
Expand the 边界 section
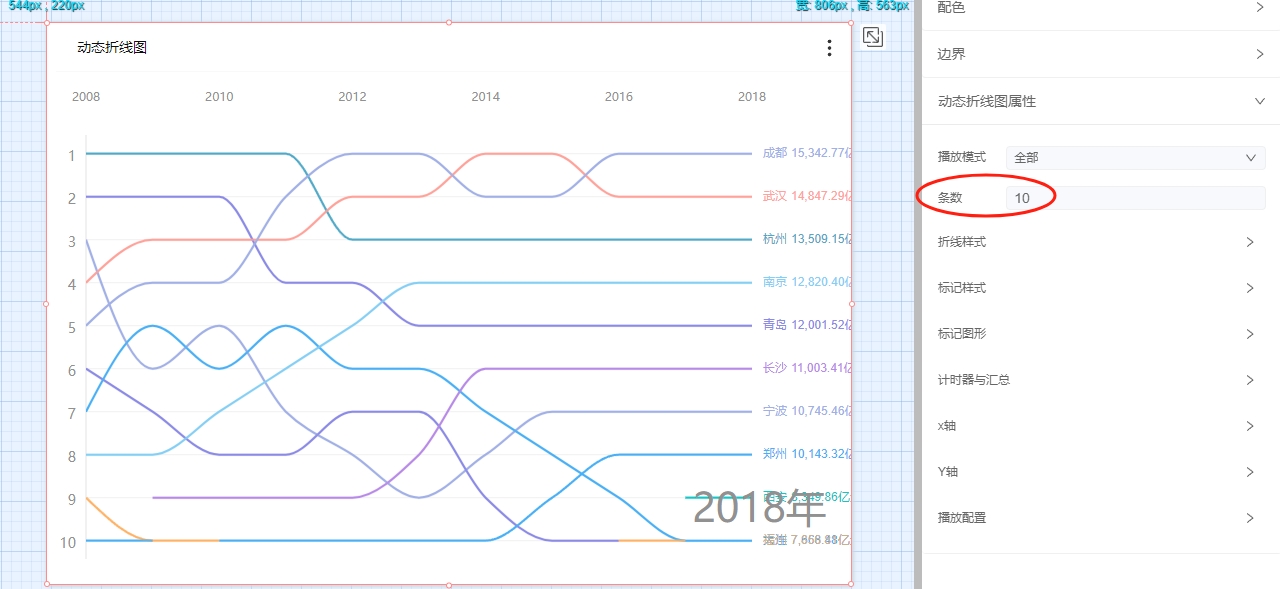[x=1100, y=54]
